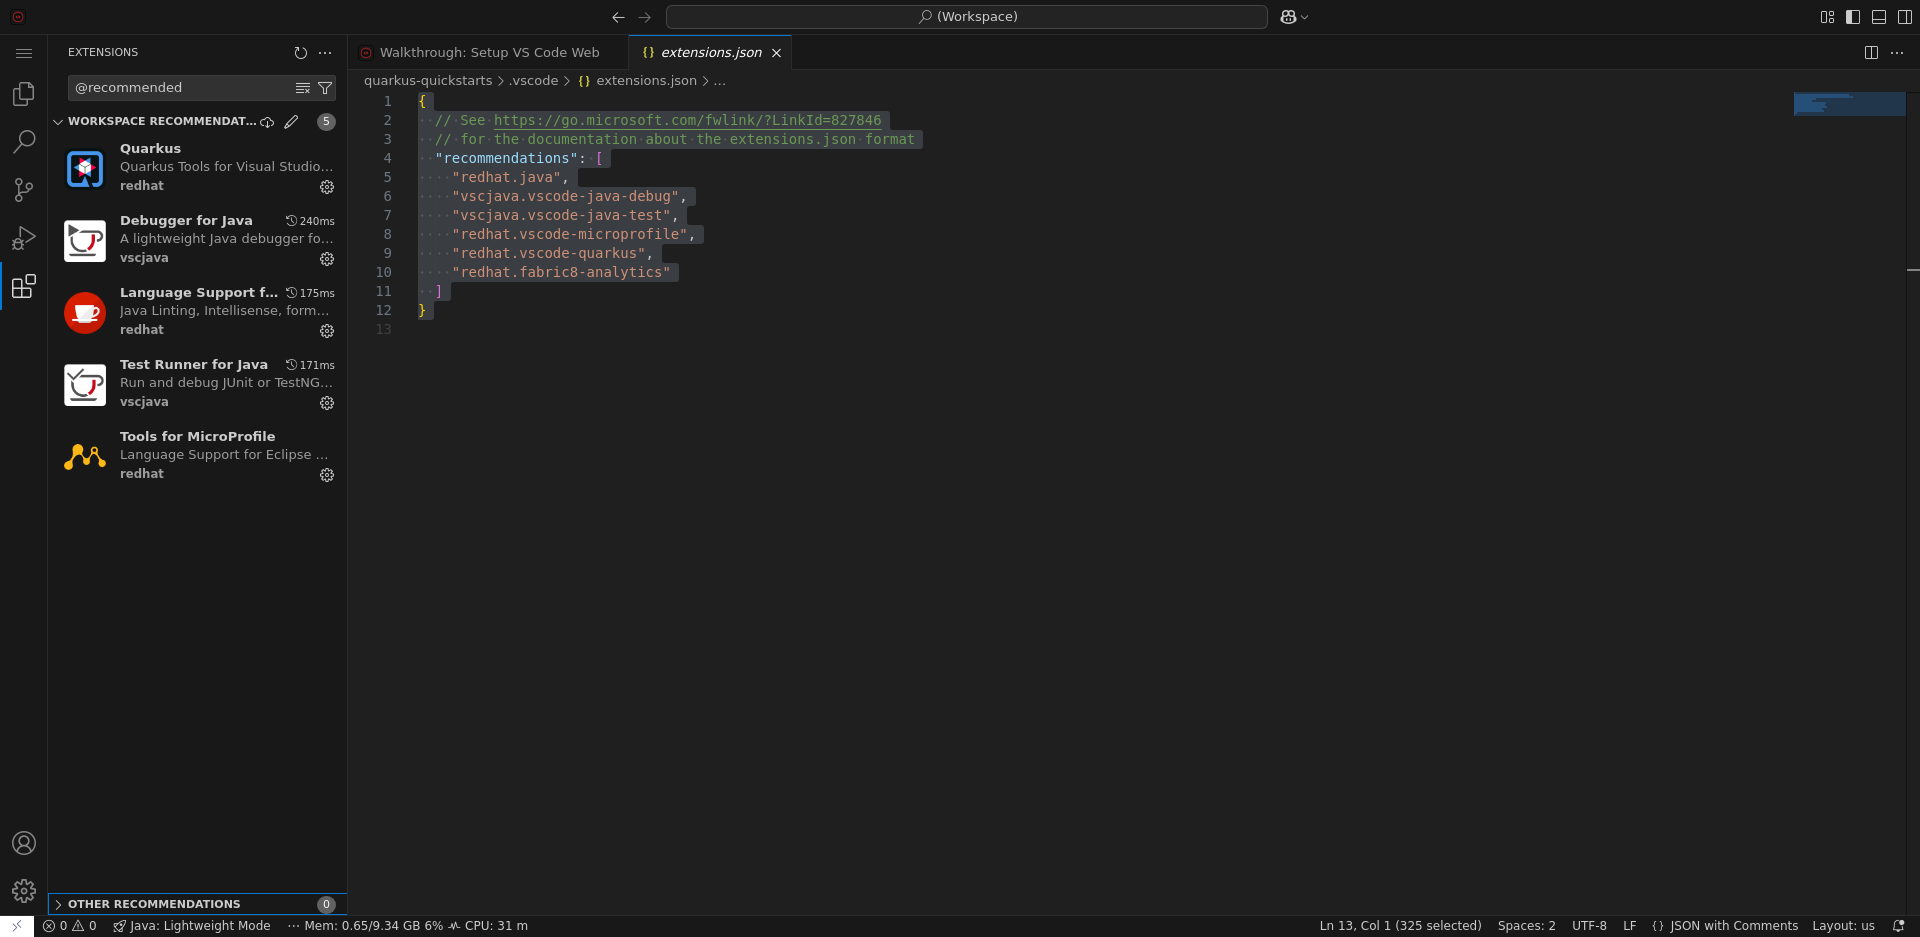The height and width of the screenshot is (937, 1920).
Task: Open the notifications bell
Action: coord(1898,926)
